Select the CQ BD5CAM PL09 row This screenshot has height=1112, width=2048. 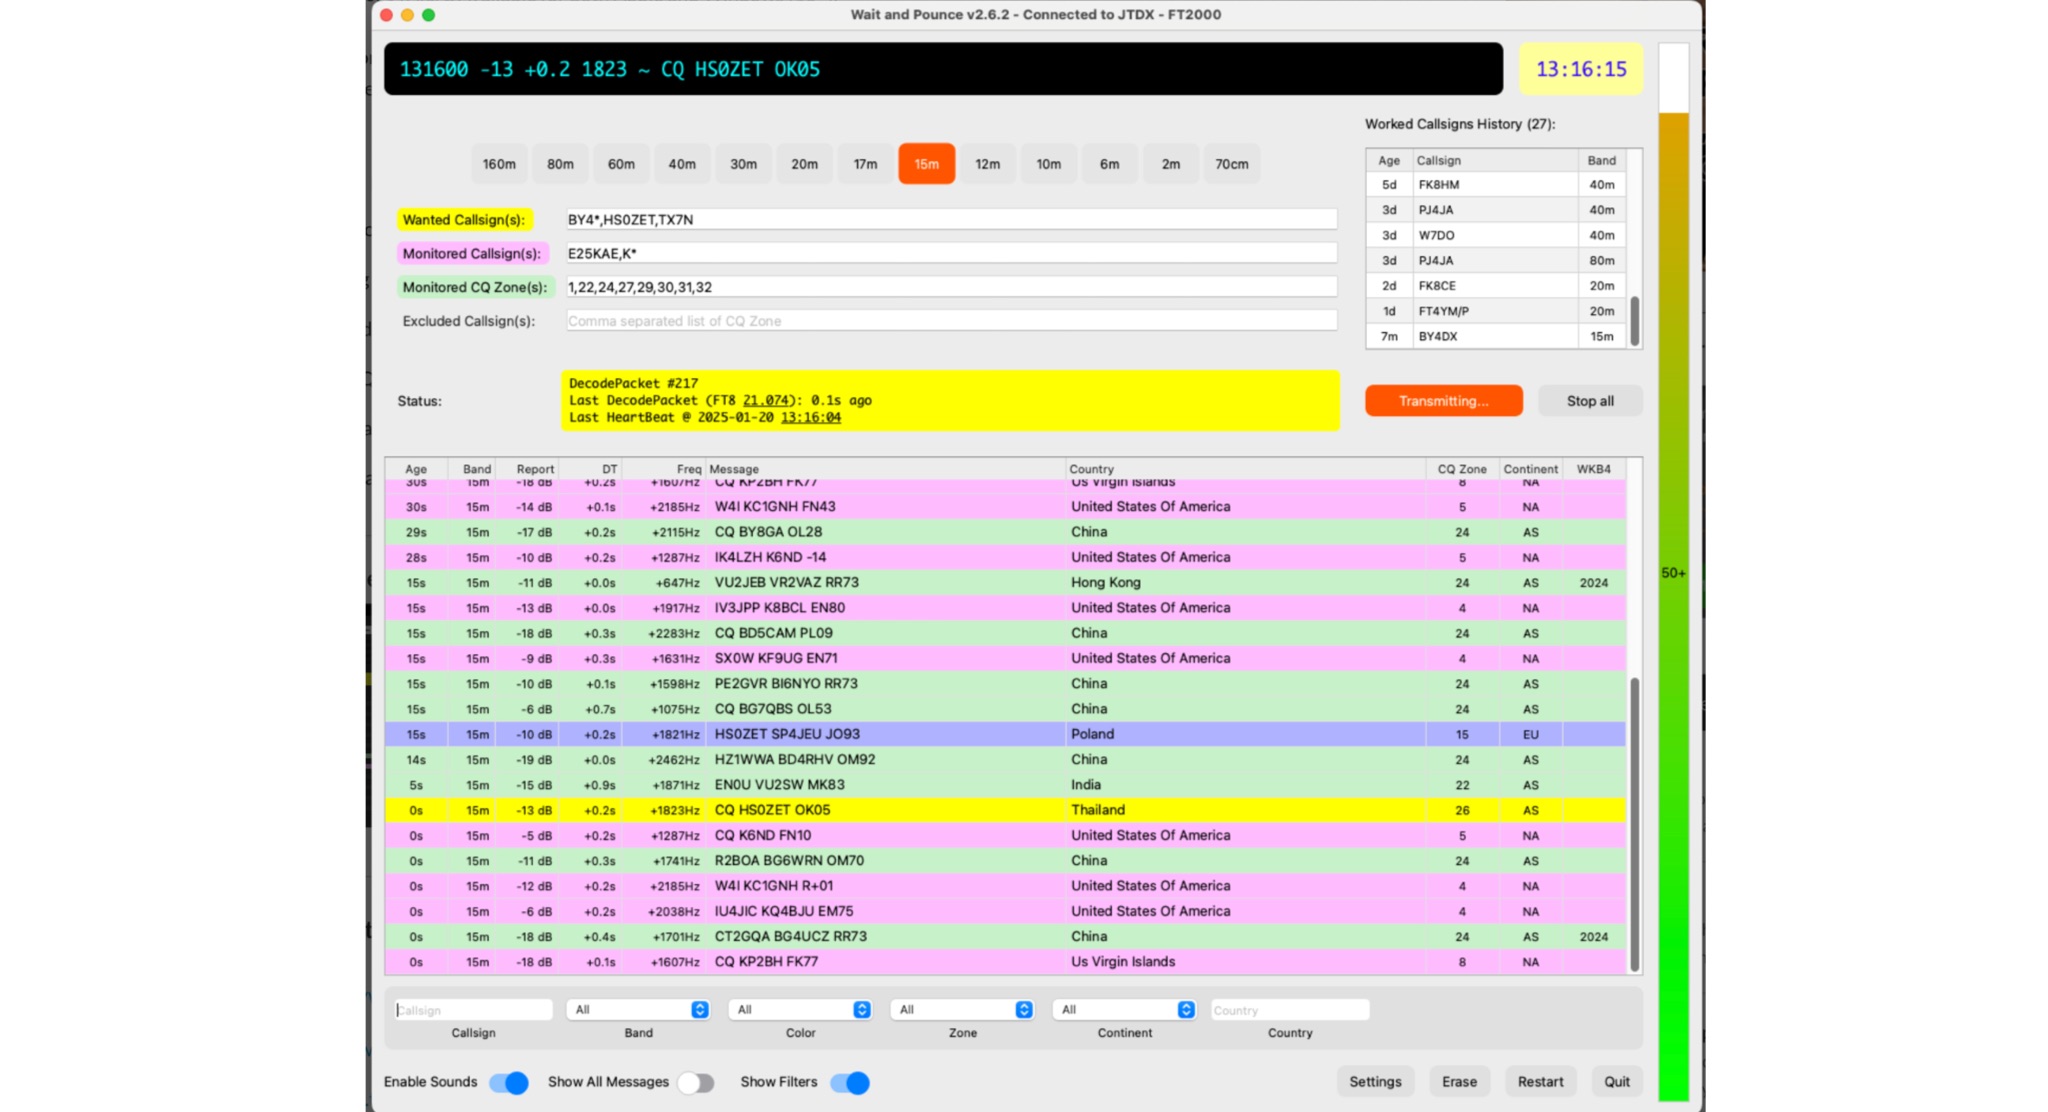1005,633
